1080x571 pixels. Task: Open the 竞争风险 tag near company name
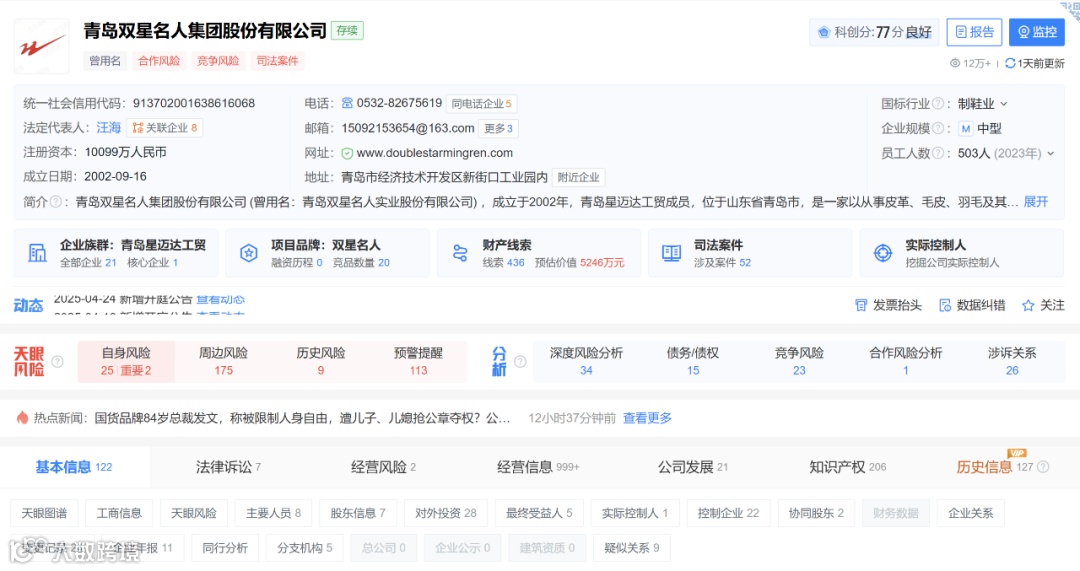click(218, 61)
